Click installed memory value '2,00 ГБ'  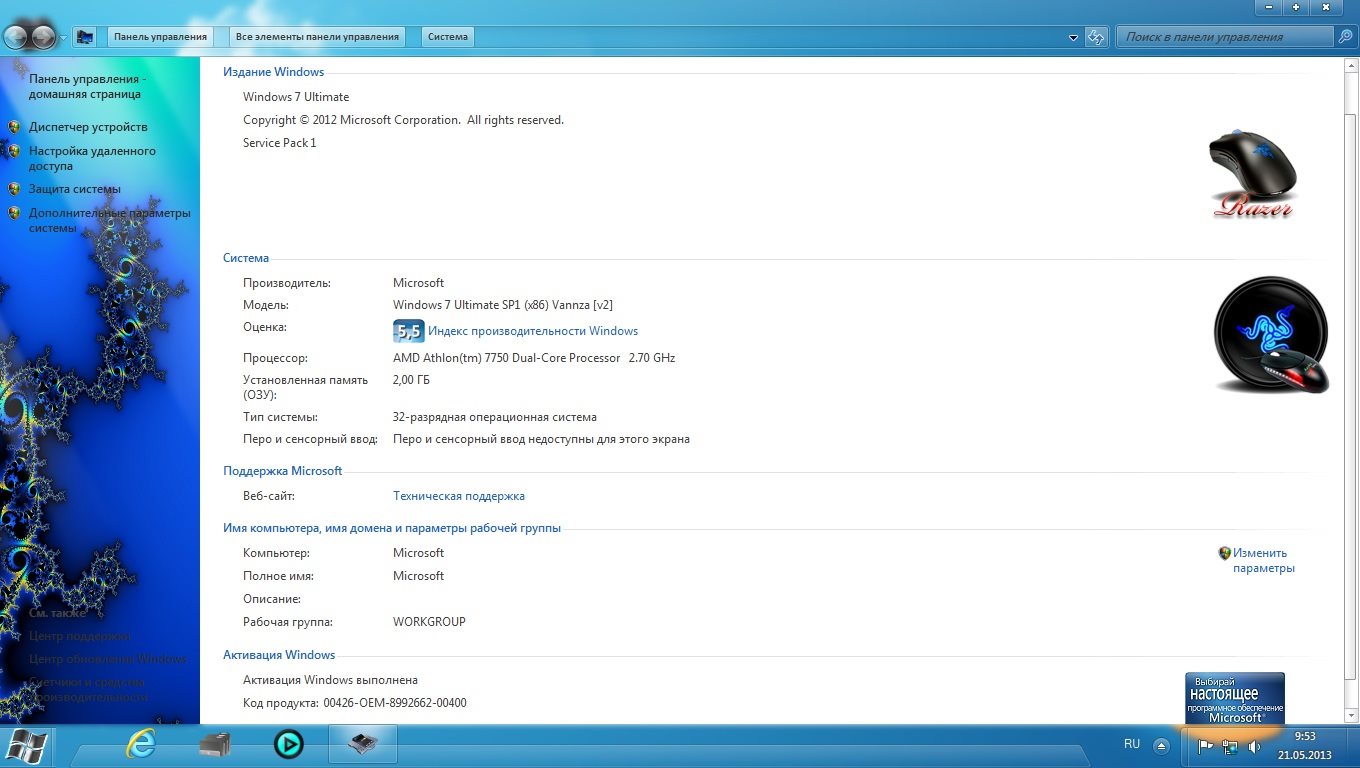(x=411, y=380)
